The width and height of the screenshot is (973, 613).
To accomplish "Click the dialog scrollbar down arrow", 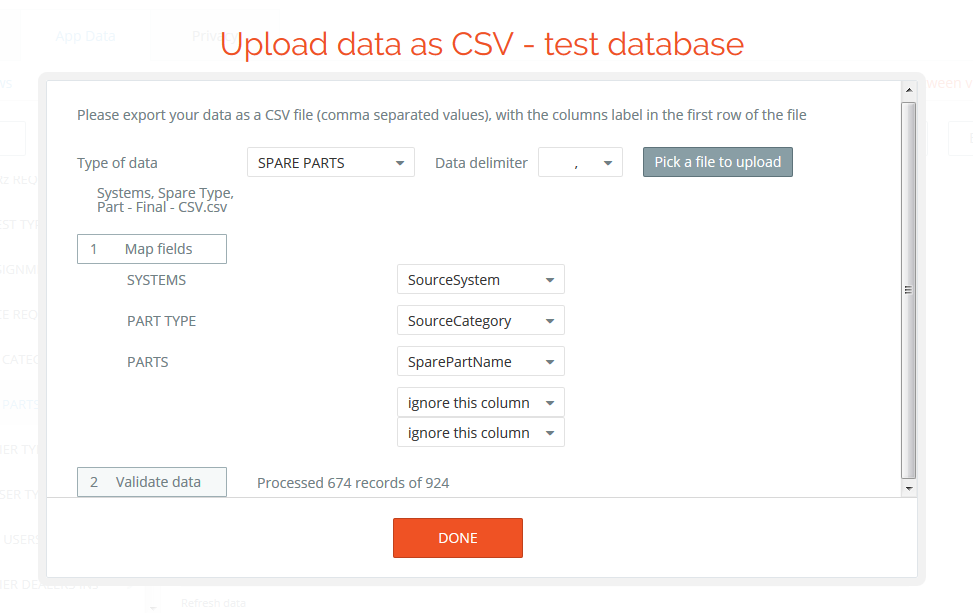I will [908, 488].
